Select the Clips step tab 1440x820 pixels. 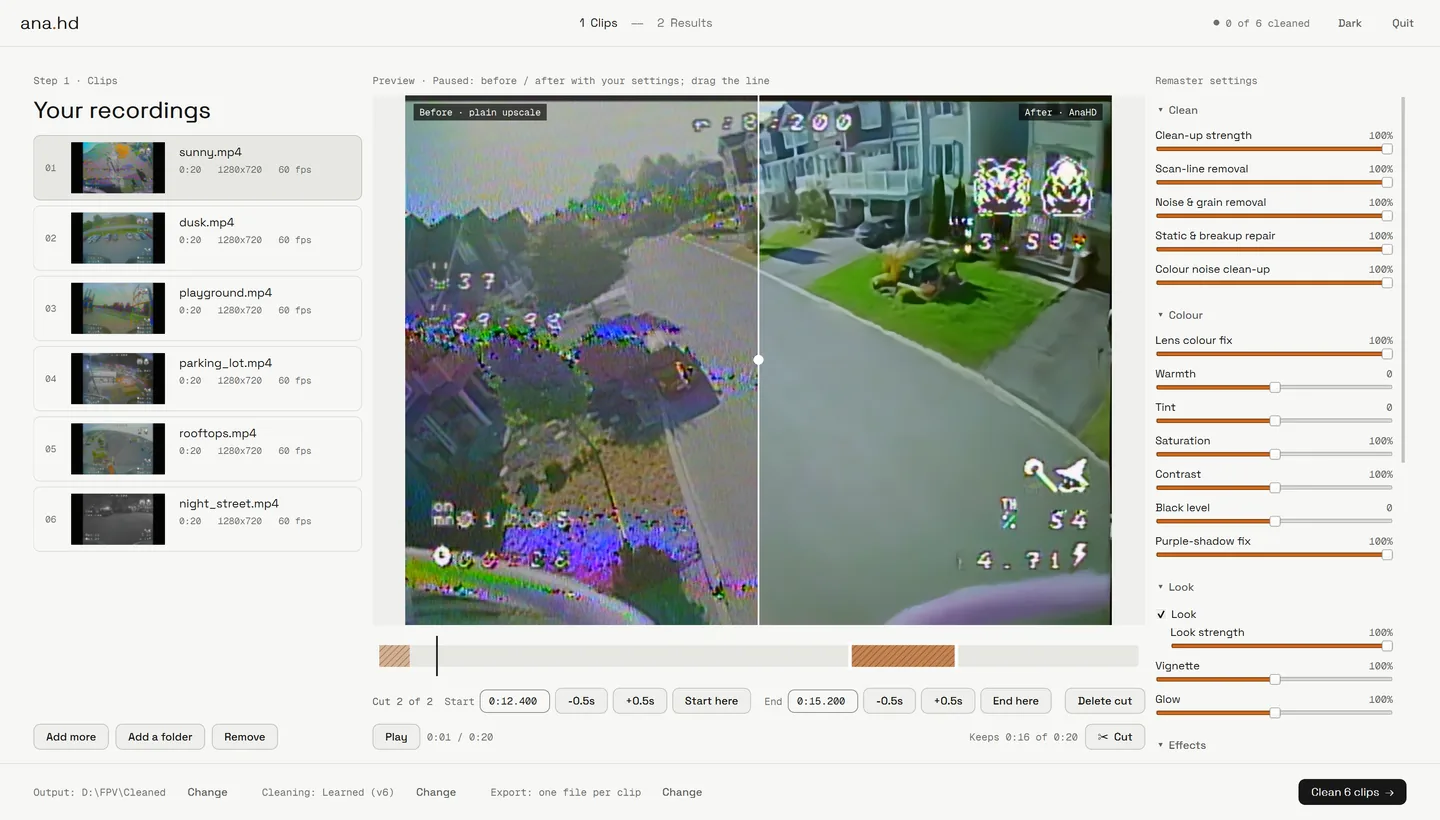click(x=598, y=23)
